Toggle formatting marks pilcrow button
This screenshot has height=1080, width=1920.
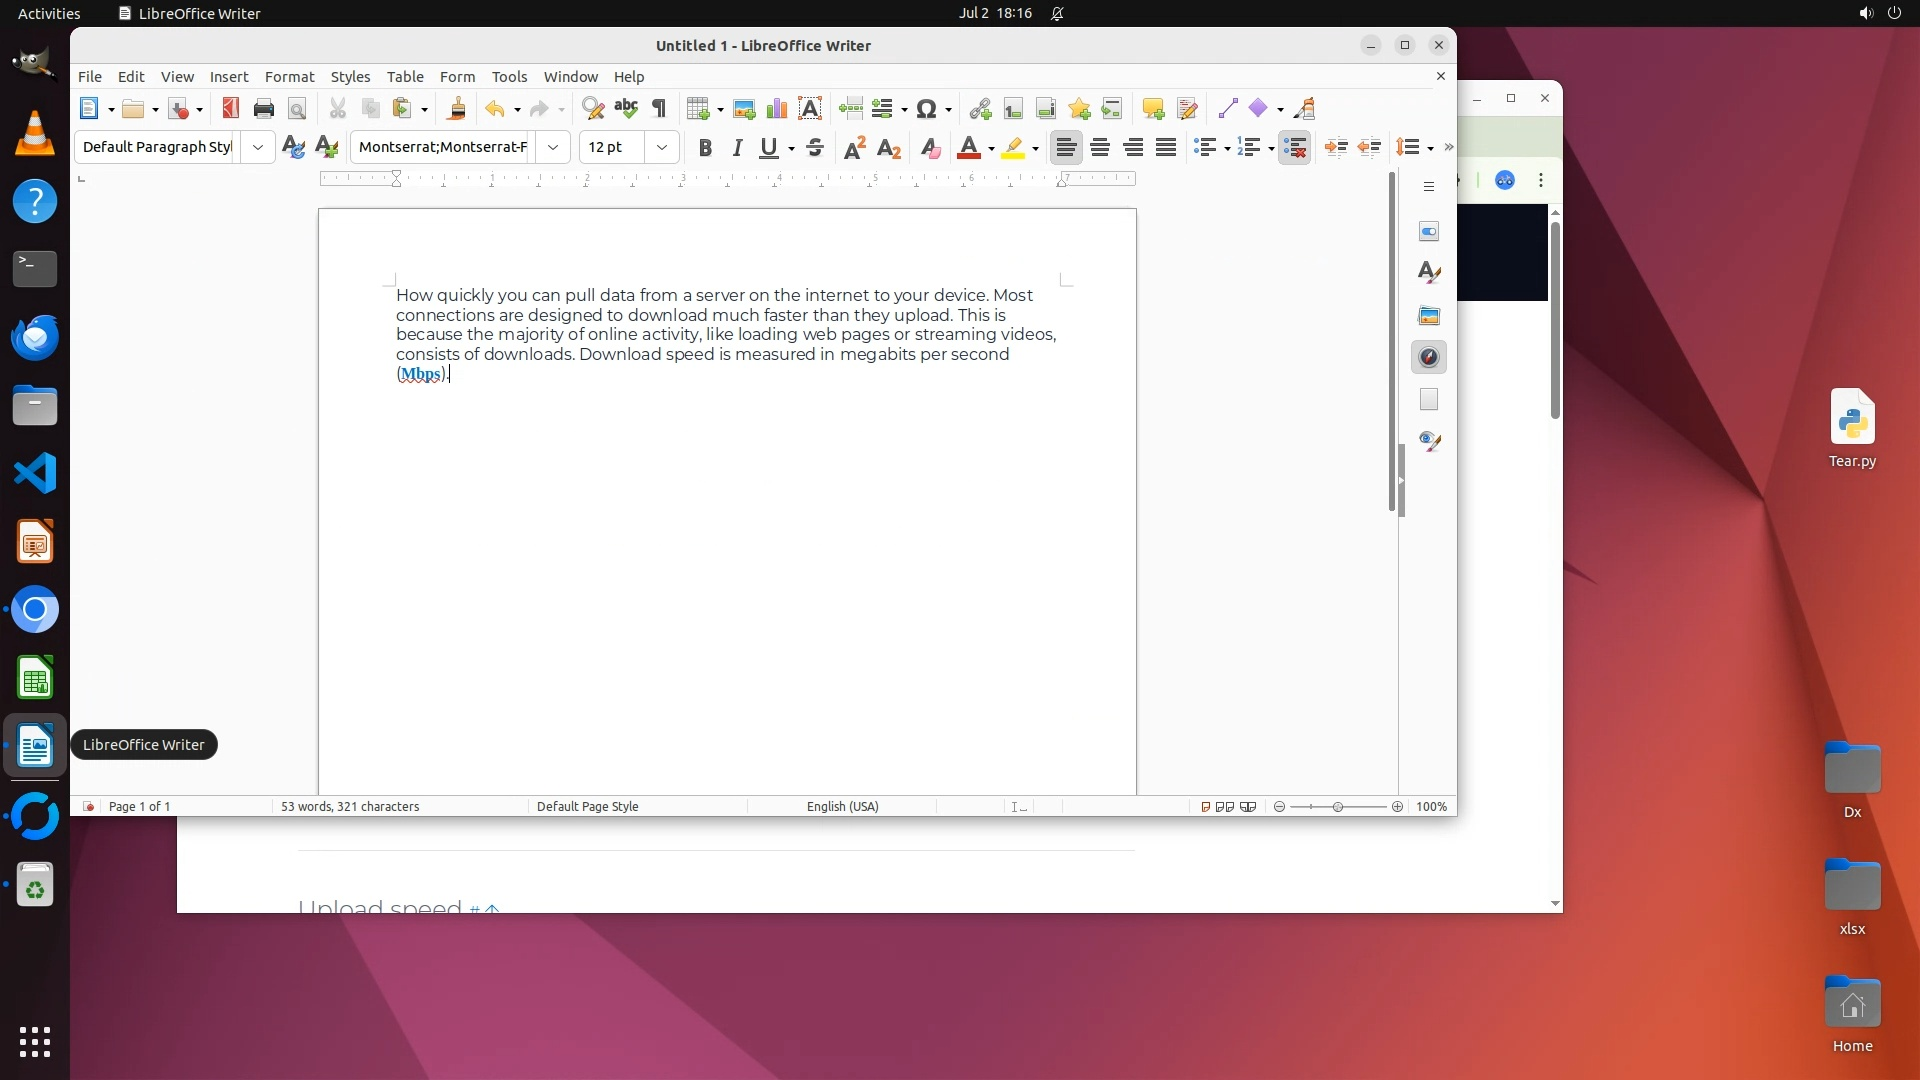coord(659,109)
